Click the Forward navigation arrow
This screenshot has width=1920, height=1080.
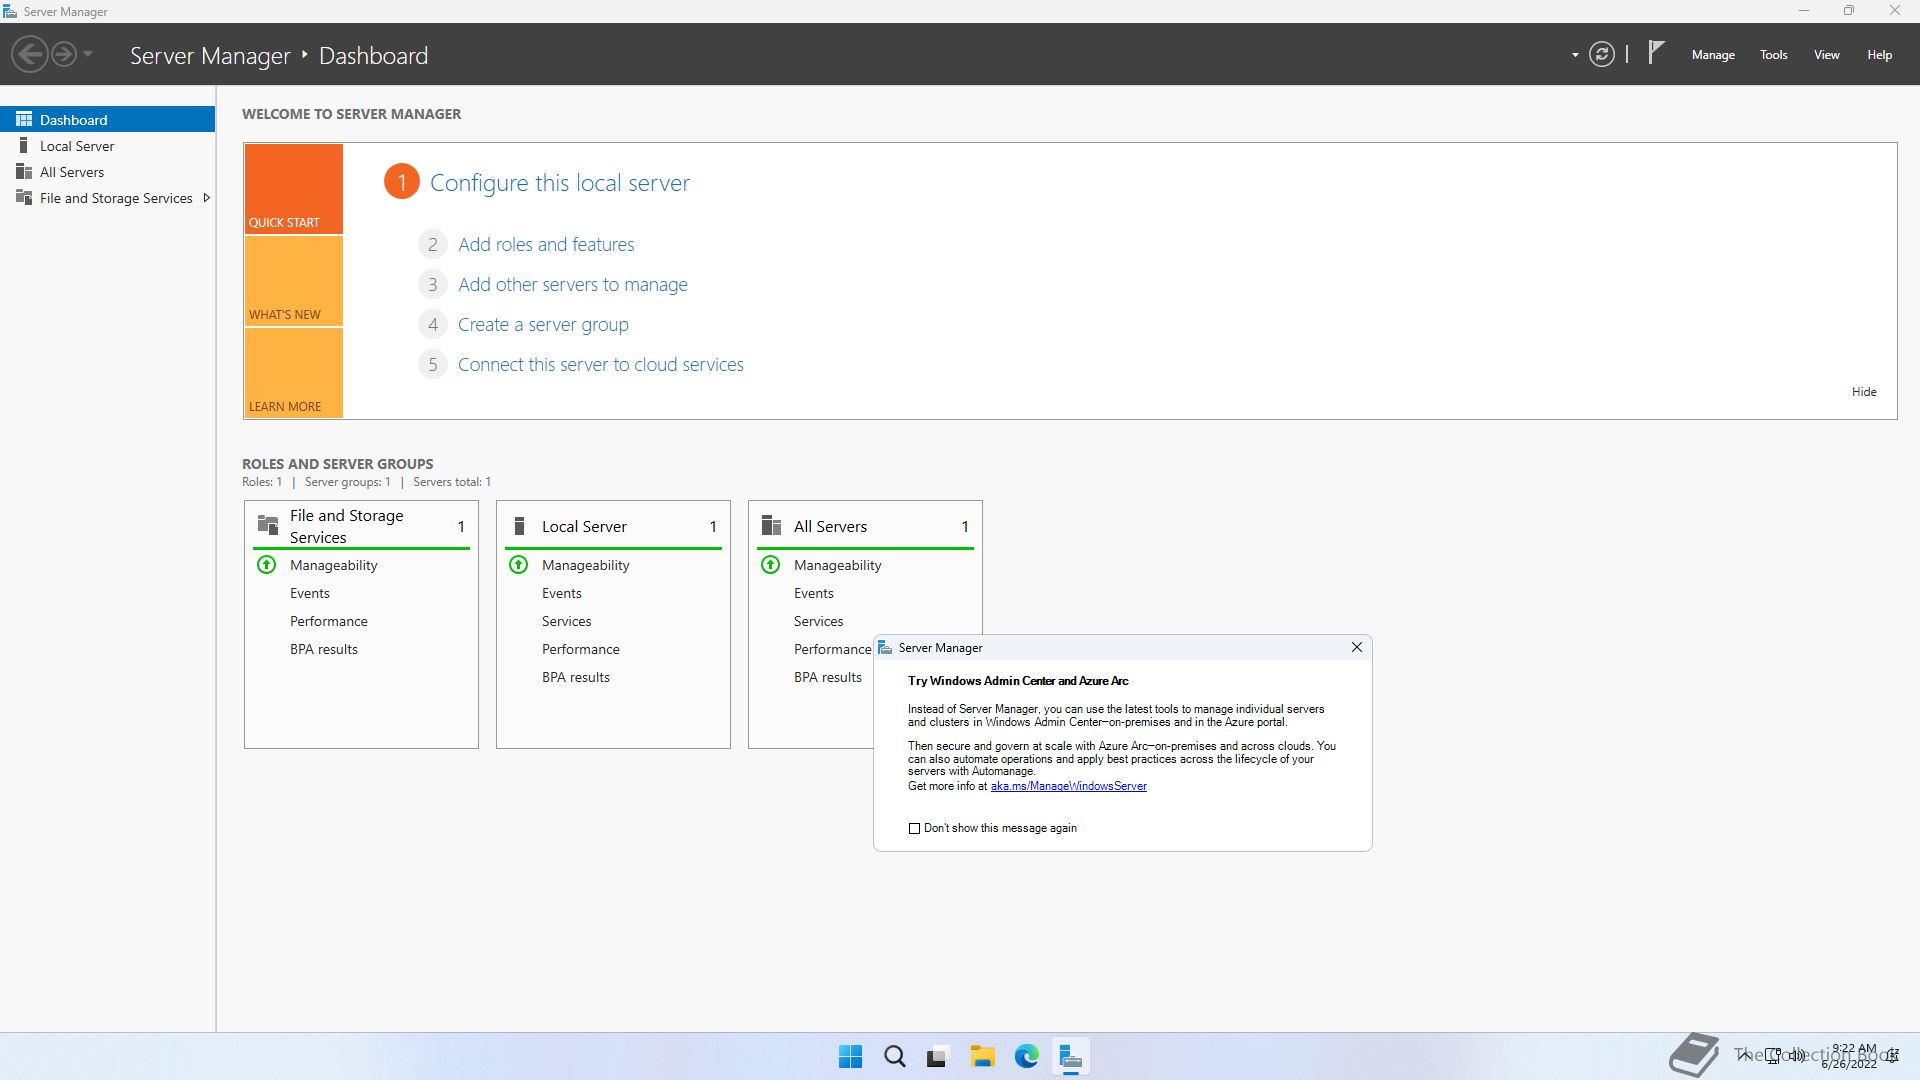[63, 54]
